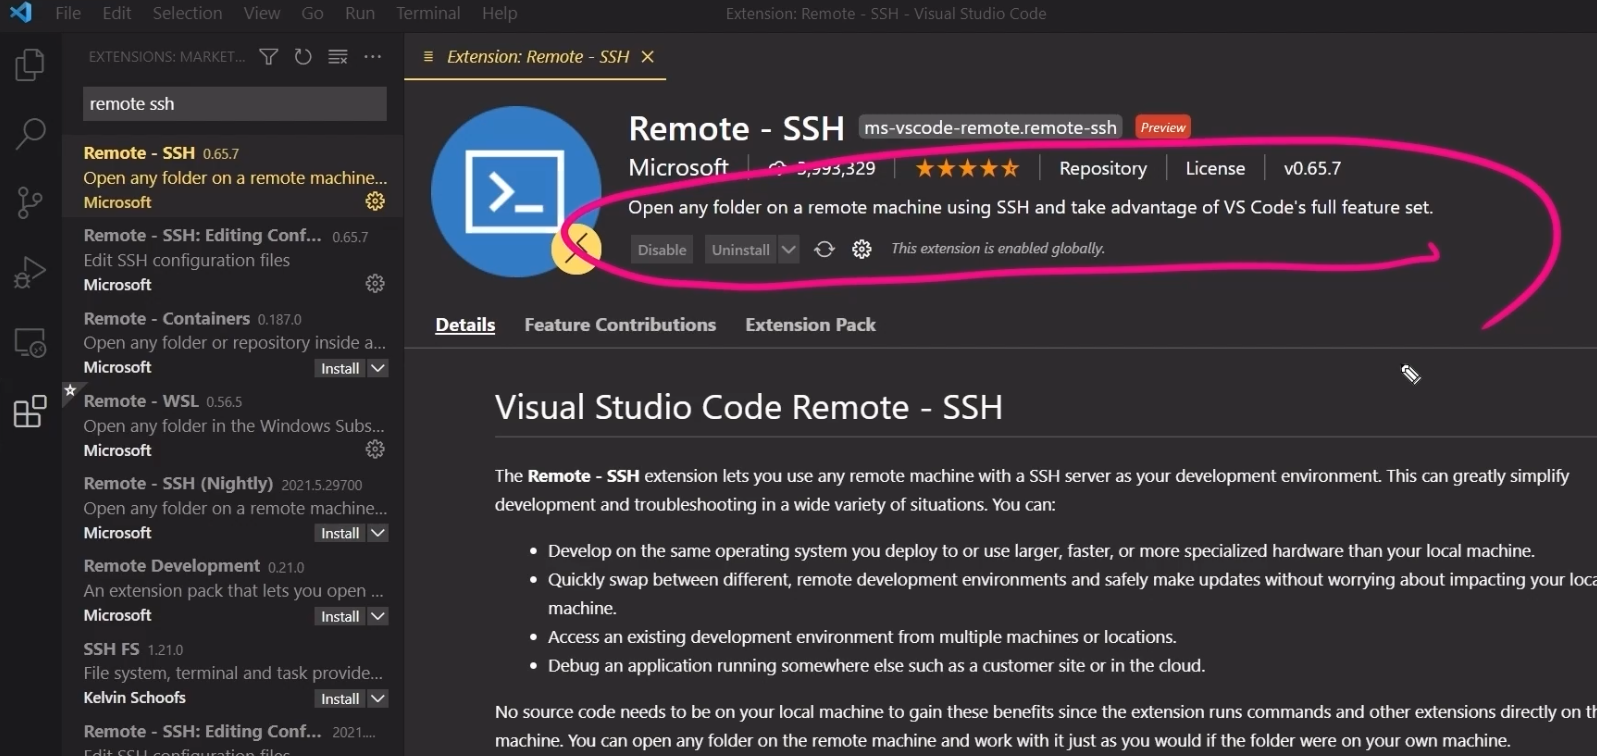Click the extensions search field 'remote ssh'
The image size is (1597, 756).
[234, 103]
